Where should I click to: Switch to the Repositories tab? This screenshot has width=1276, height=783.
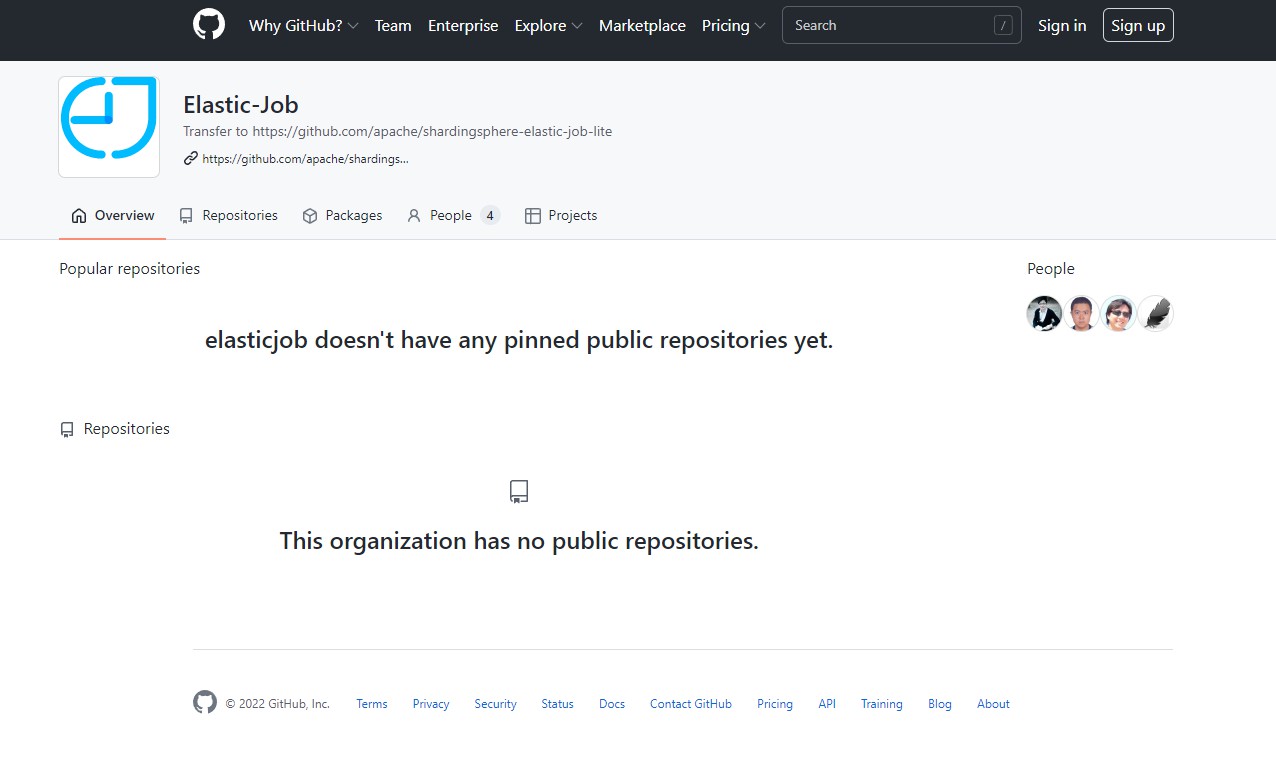coord(228,215)
